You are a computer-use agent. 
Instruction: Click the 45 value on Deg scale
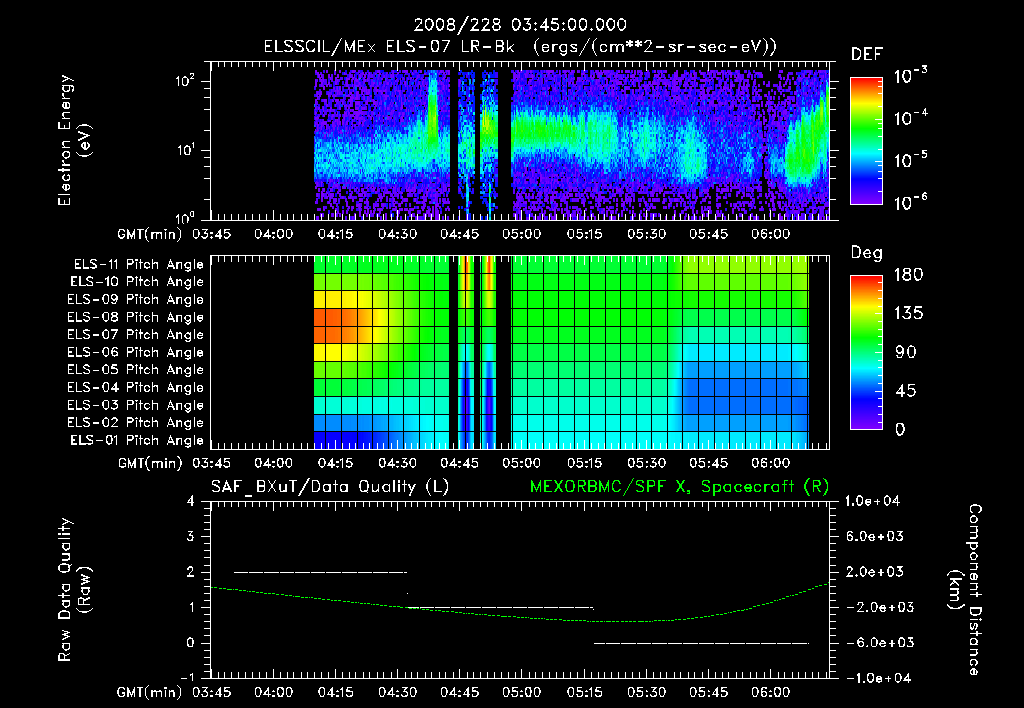[906, 391]
